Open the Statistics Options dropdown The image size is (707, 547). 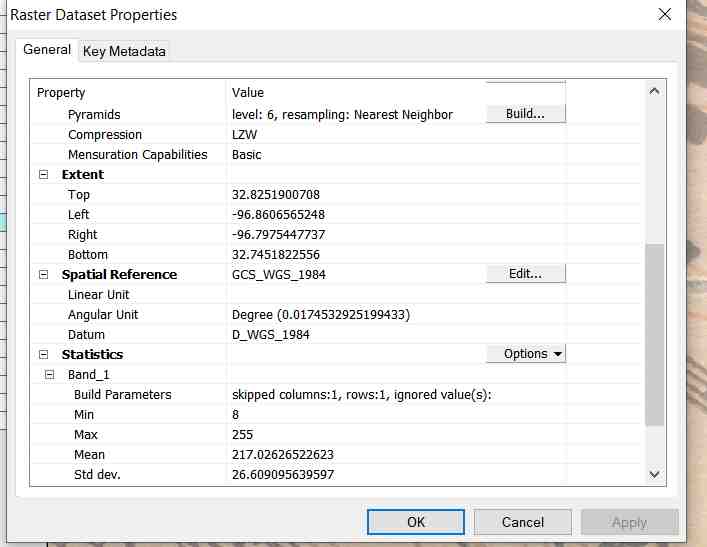(x=525, y=354)
